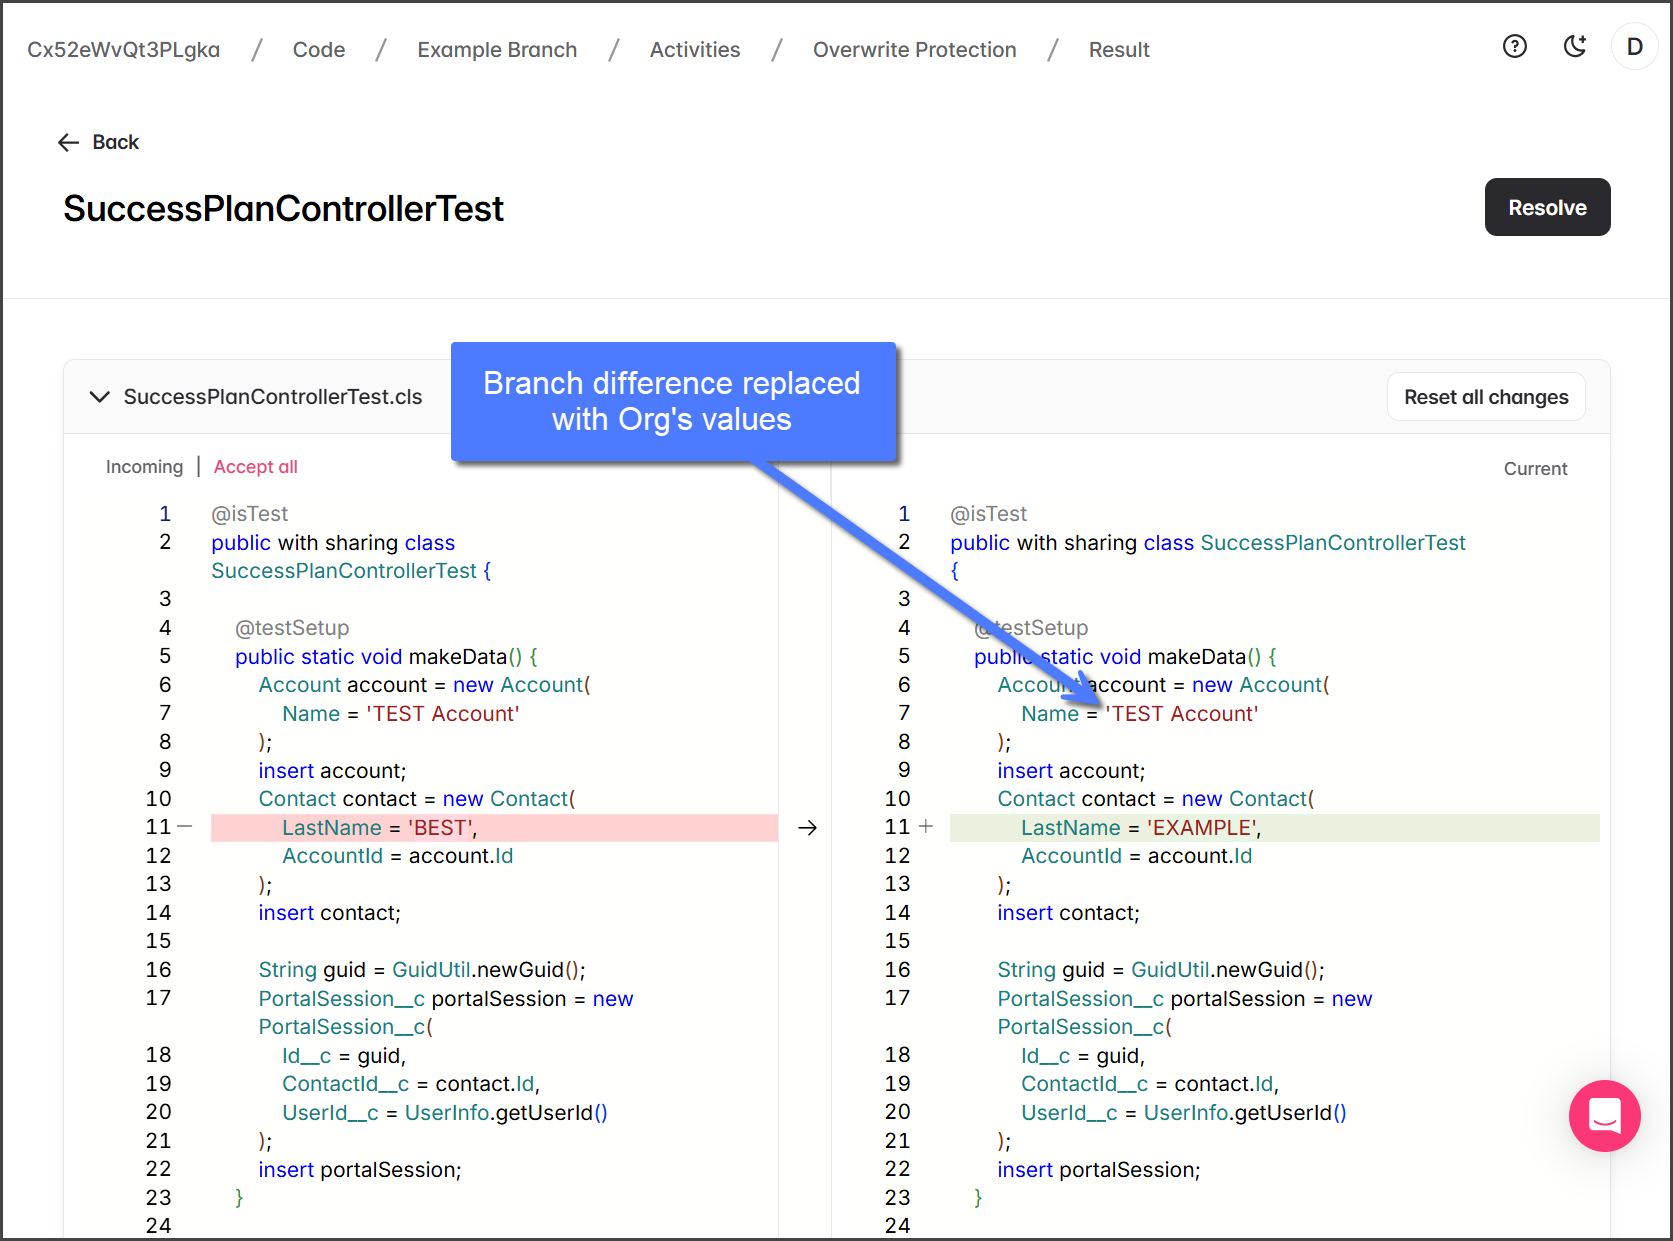Click the Result breadcrumb

click(1118, 50)
